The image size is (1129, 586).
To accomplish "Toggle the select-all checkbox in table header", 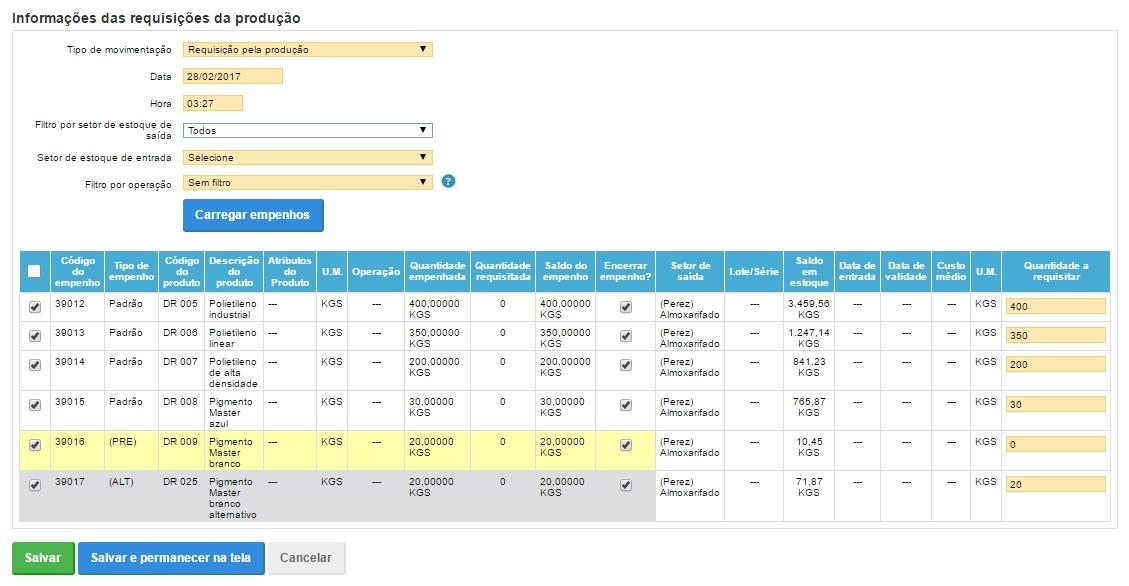I will click(34, 271).
